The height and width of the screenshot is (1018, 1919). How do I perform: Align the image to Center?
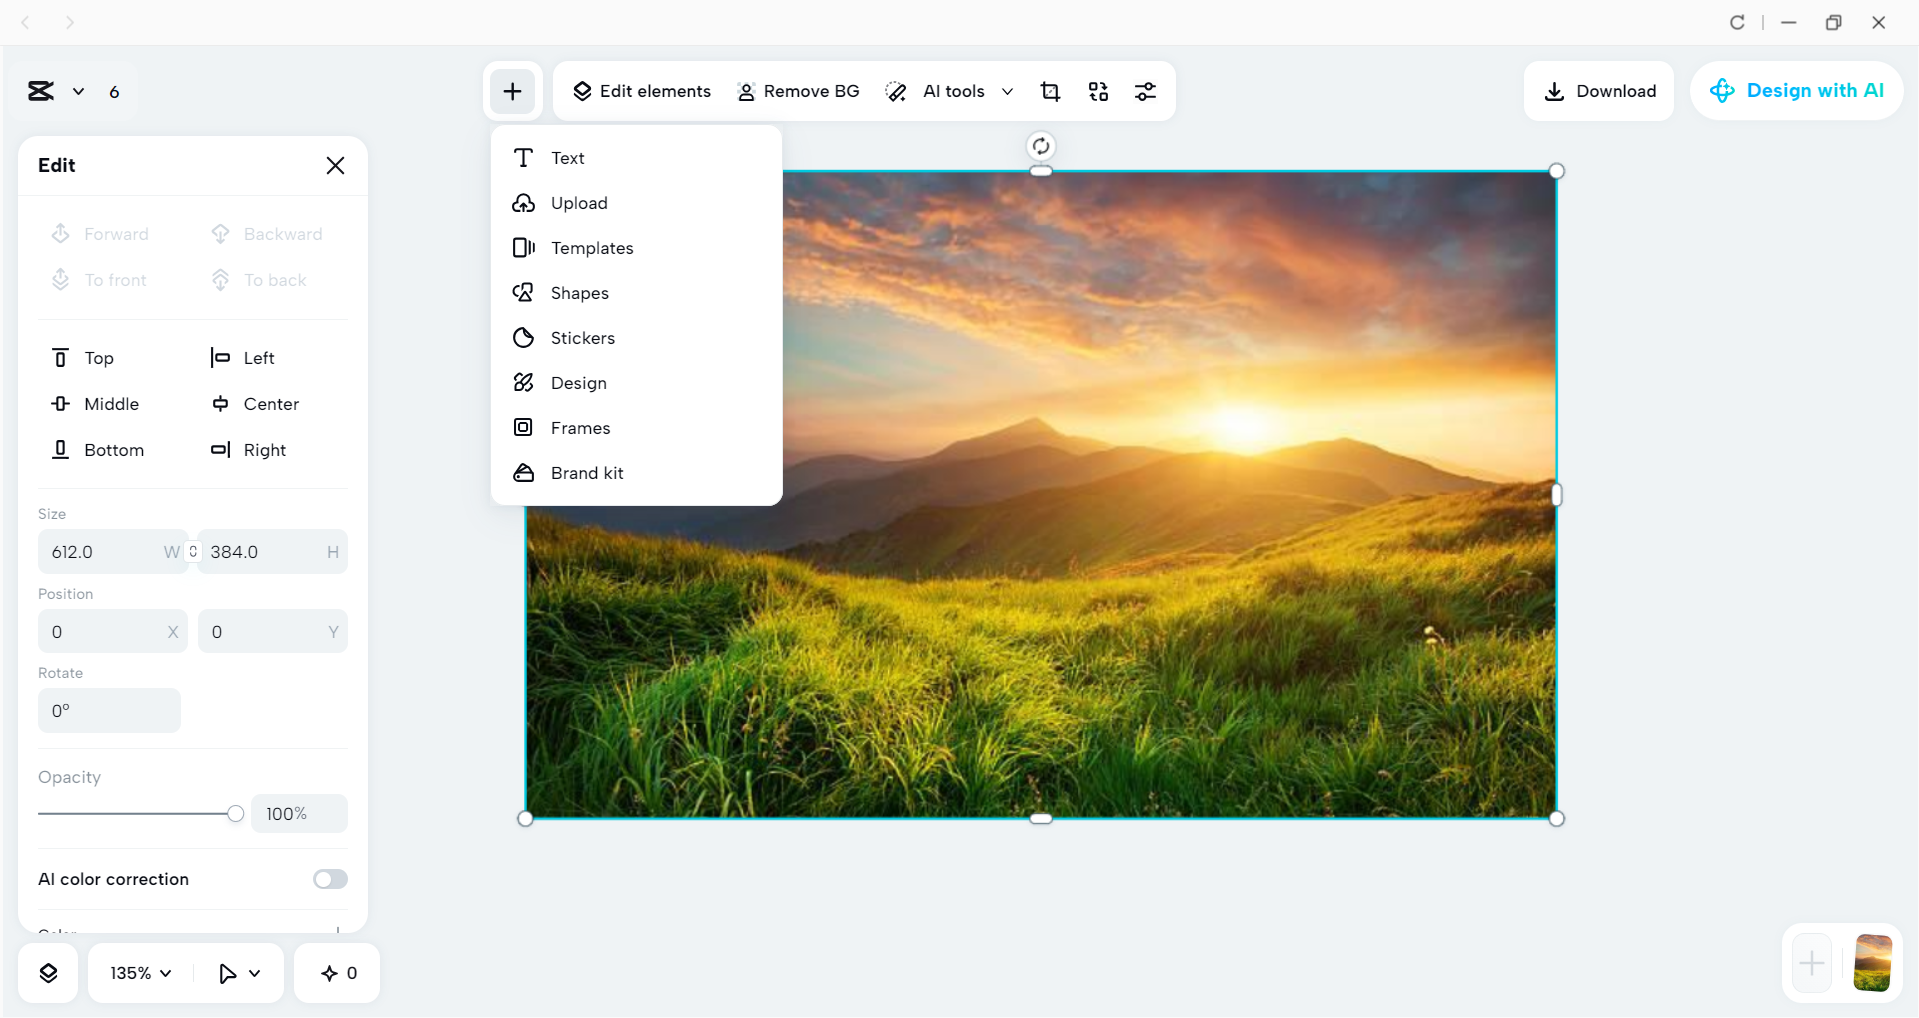(x=256, y=404)
